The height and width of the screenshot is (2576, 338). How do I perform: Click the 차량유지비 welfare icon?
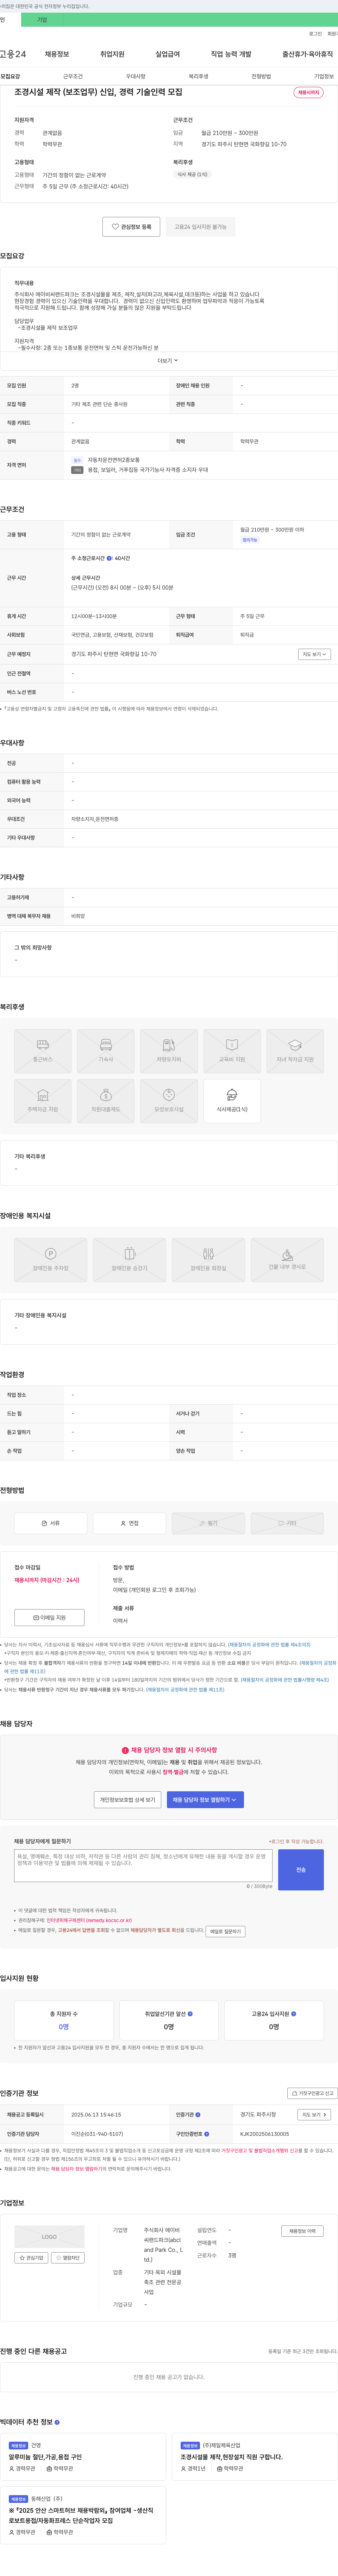pyautogui.click(x=169, y=1050)
